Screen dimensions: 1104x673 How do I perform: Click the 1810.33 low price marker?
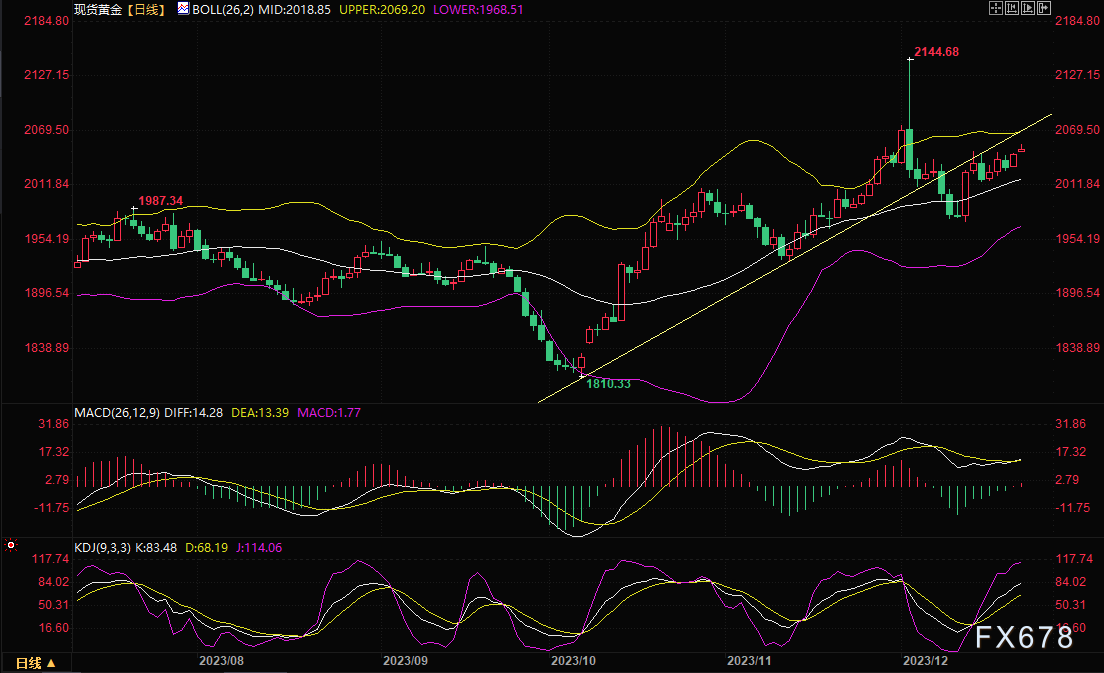point(608,384)
